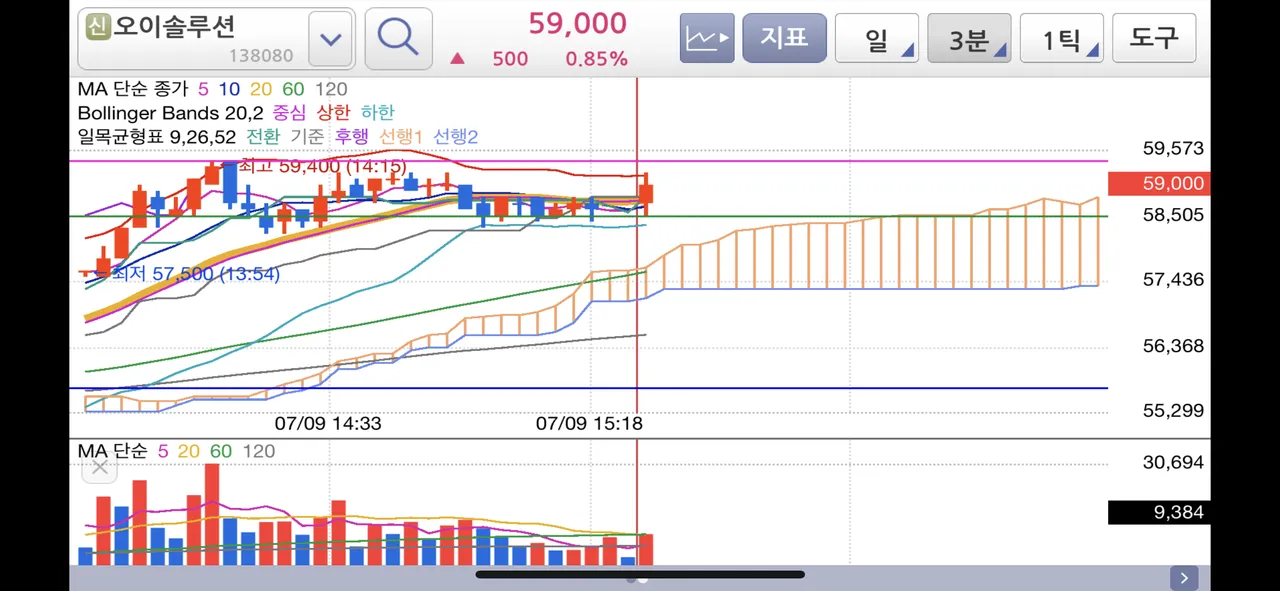
Task: Tap the black 9,384 volume value tag
Action: [x=1159, y=512]
